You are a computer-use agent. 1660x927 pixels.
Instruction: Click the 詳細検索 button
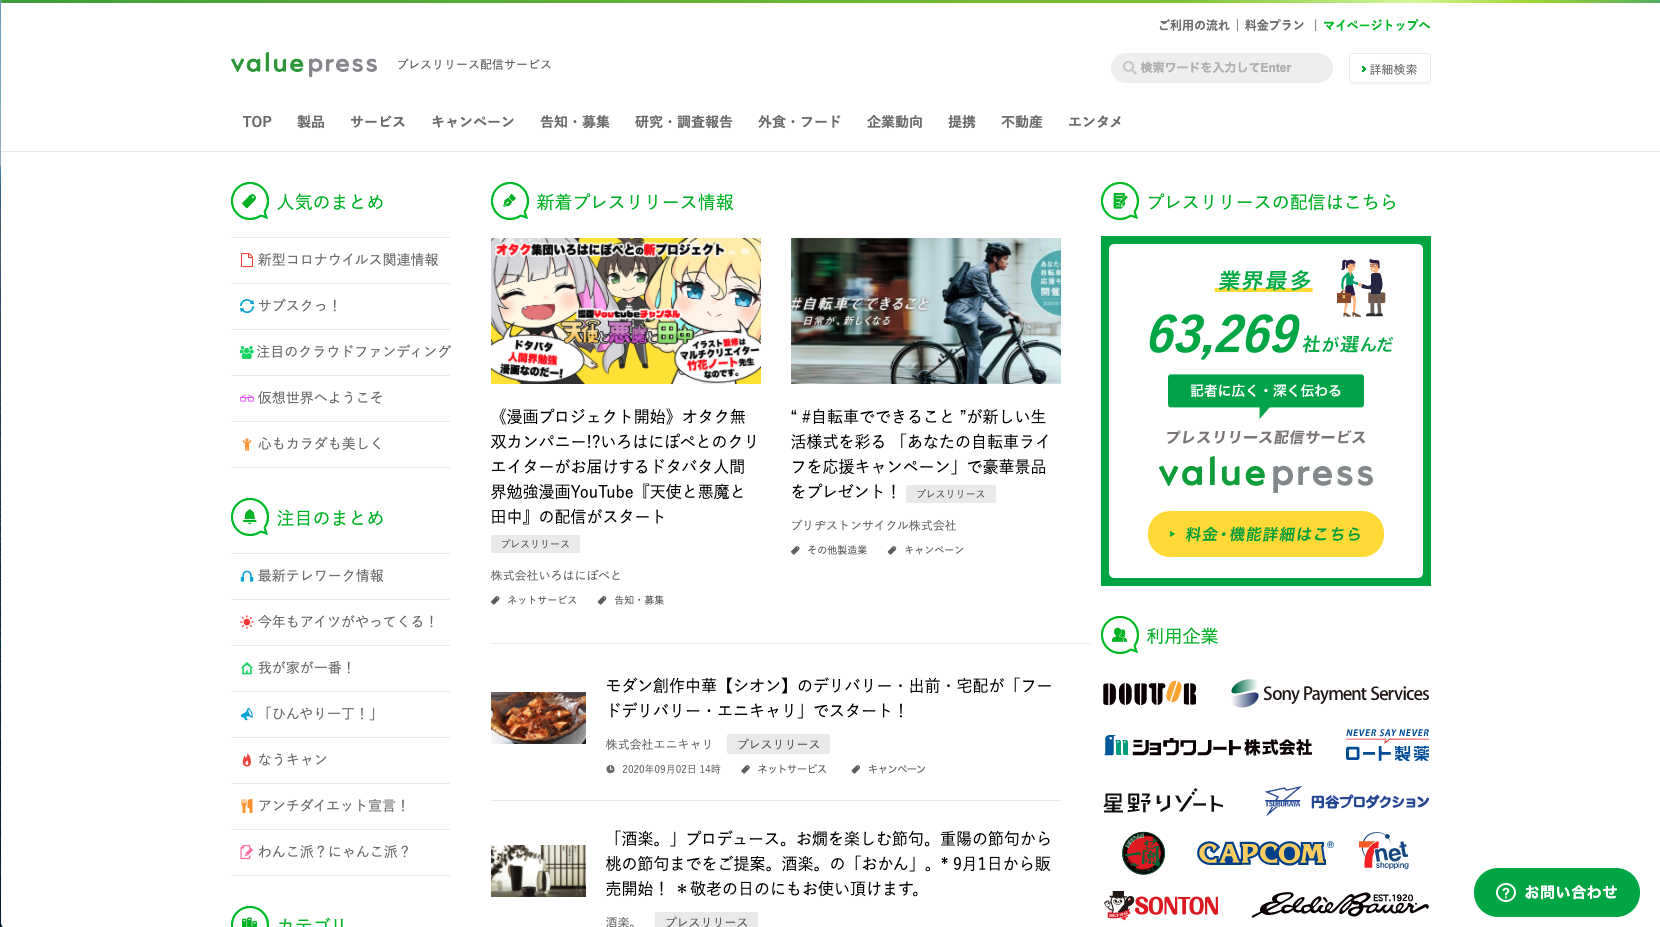click(1390, 69)
